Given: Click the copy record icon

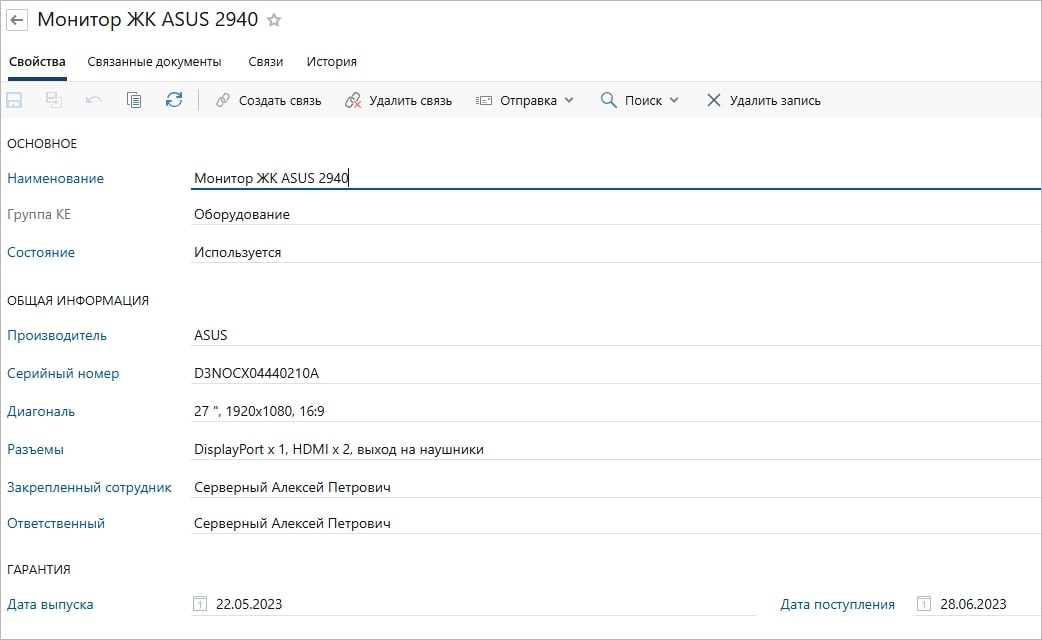Looking at the screenshot, I should point(134,100).
